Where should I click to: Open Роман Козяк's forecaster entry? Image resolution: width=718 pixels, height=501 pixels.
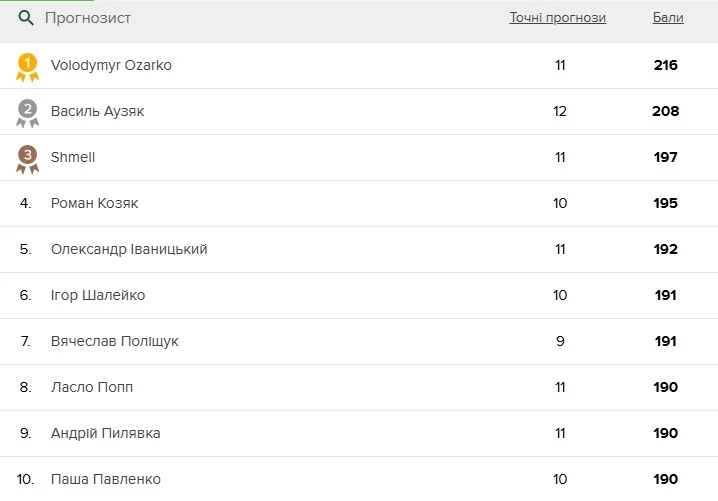94,203
